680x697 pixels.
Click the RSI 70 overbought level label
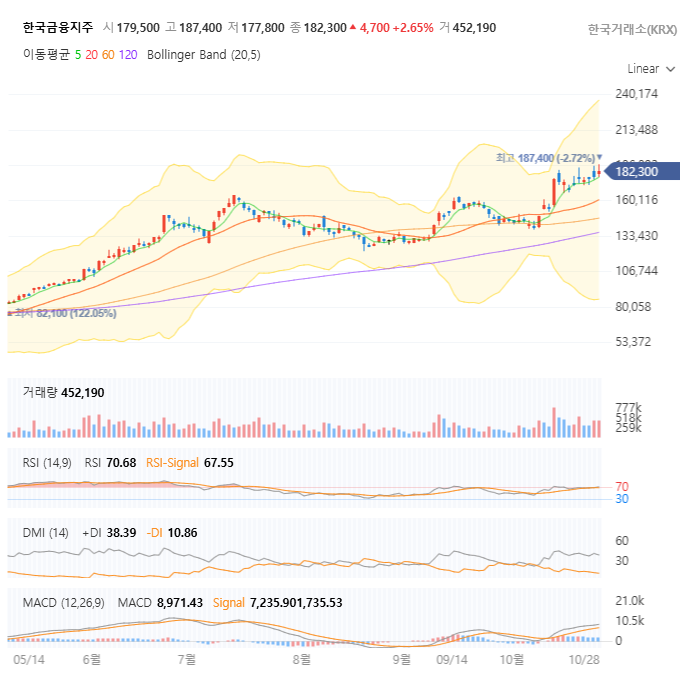pos(622,487)
